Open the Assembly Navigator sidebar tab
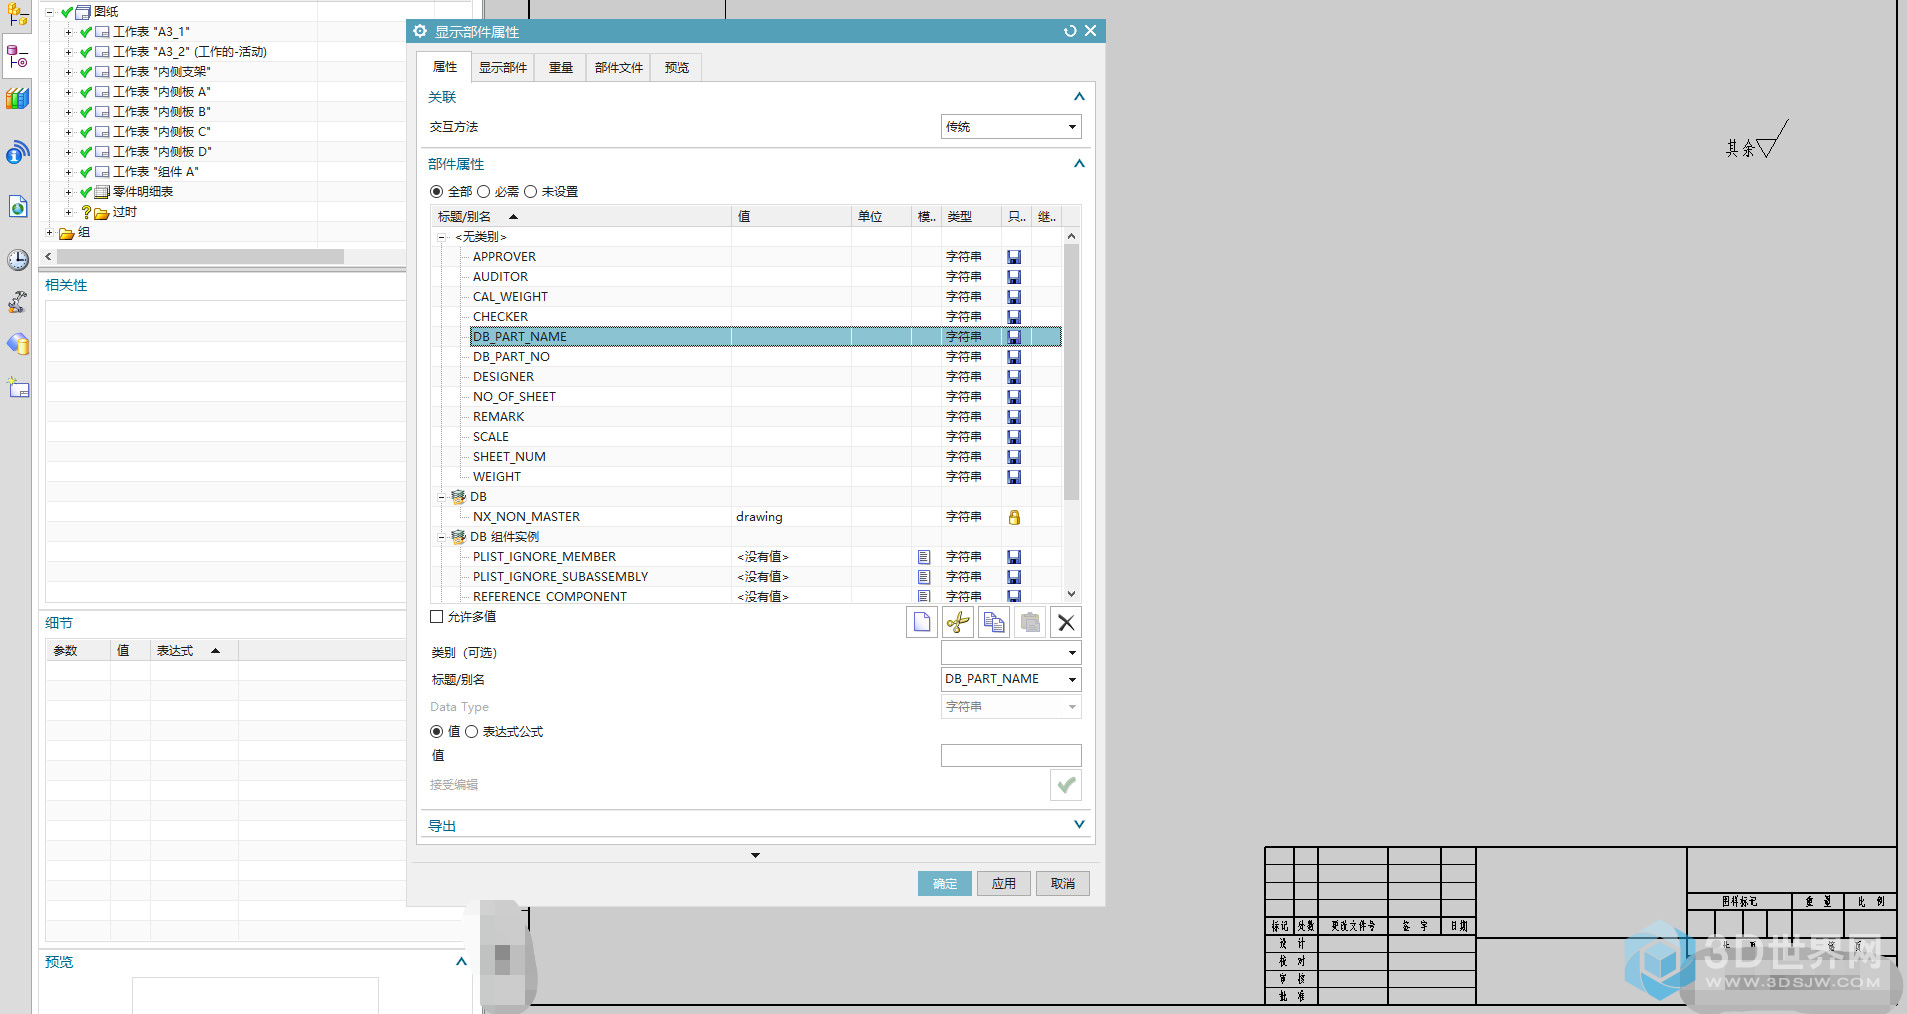 point(17,14)
